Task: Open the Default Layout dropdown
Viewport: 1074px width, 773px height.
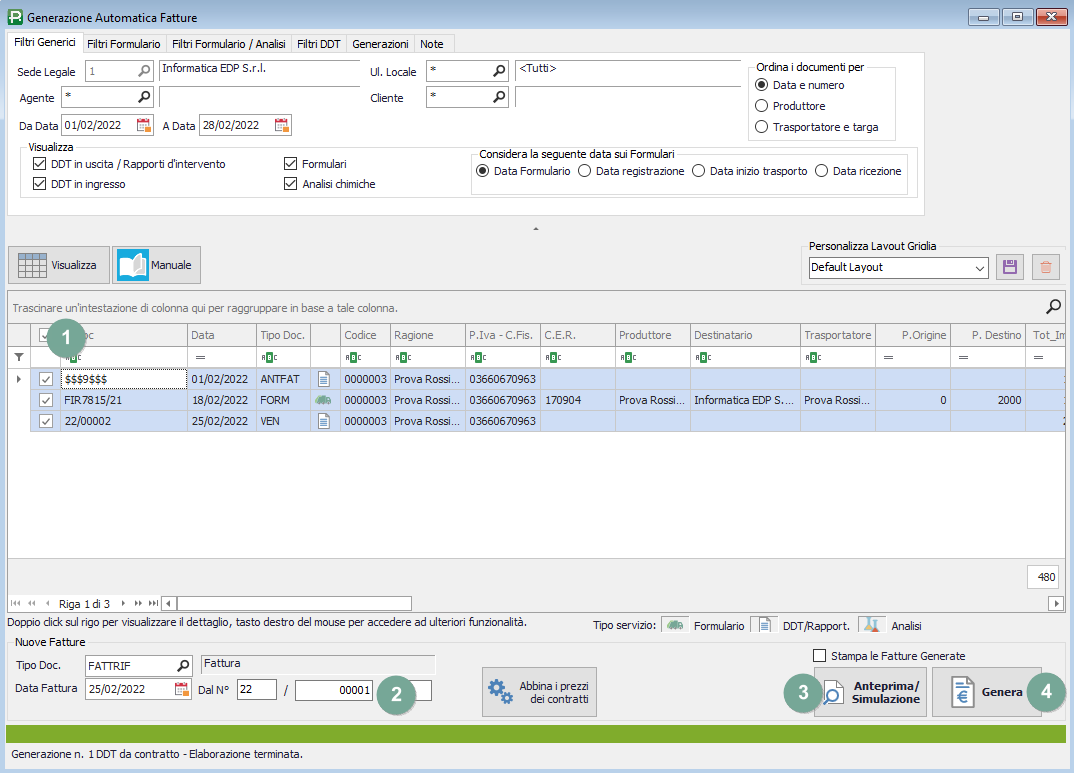Action: point(979,268)
